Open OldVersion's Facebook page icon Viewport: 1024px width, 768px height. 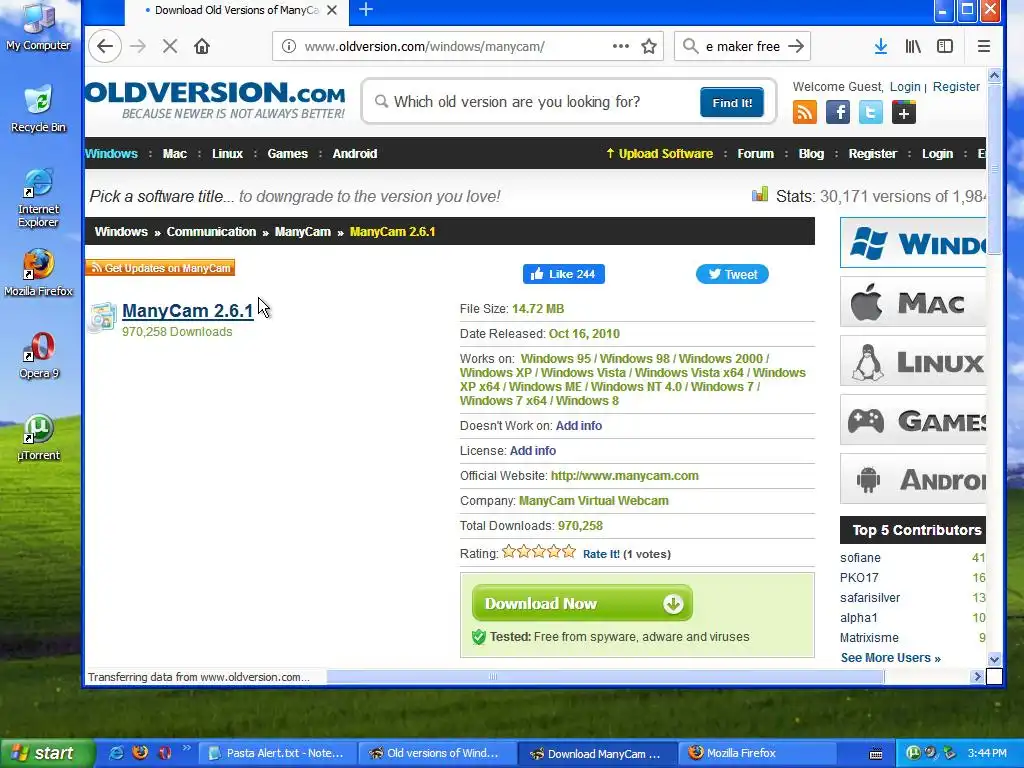click(838, 112)
